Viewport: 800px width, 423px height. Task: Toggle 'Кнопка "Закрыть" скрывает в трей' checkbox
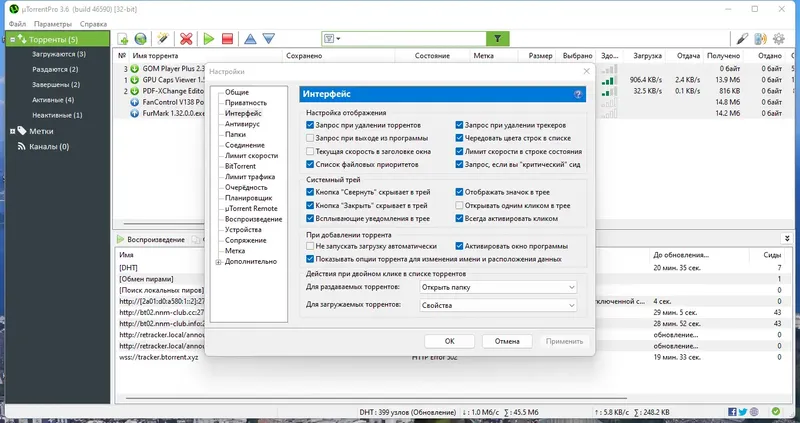pos(310,206)
